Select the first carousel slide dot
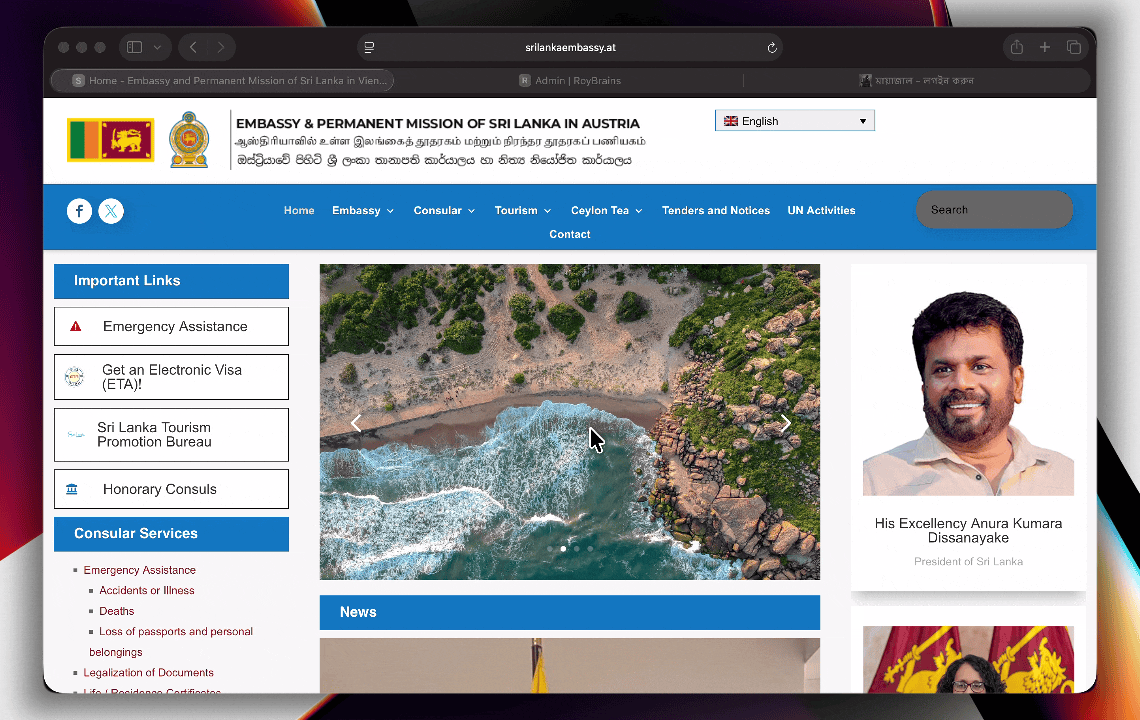Screen dimensions: 1140x720 550,548
